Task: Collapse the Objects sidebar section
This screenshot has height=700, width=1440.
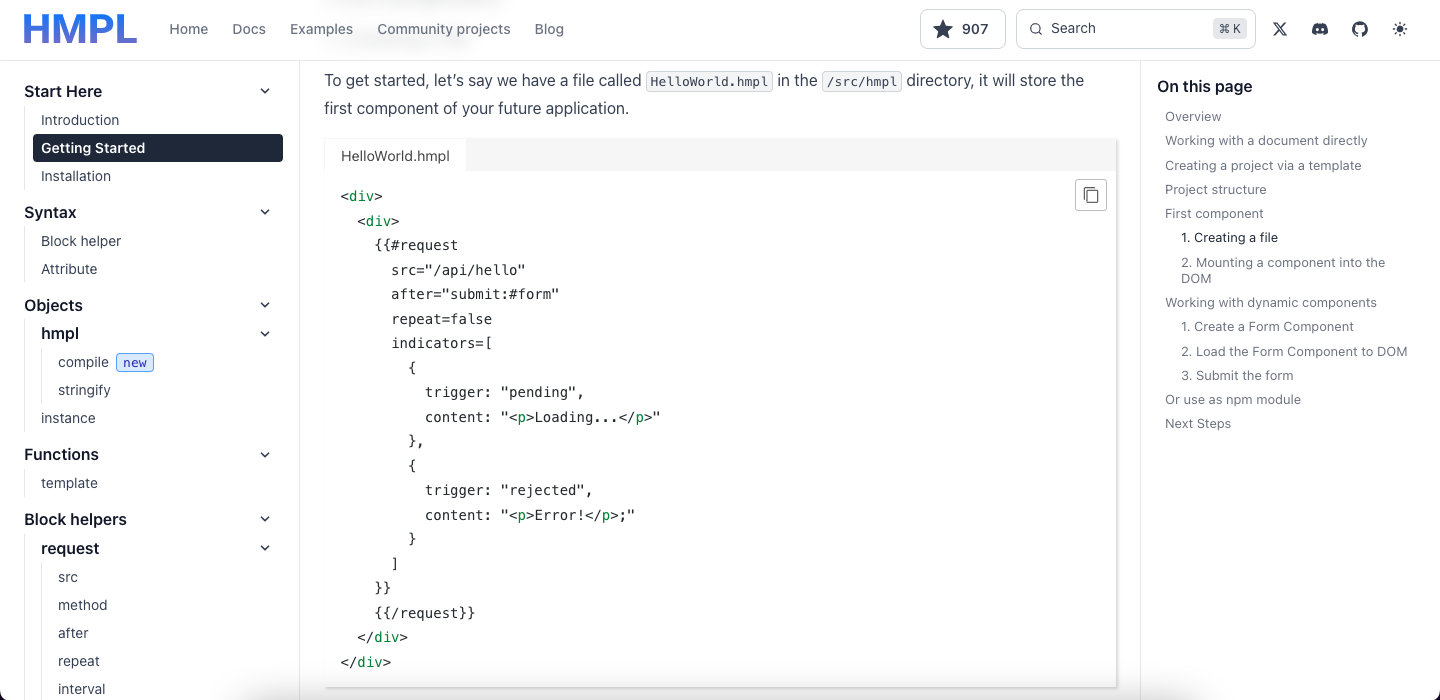Action: point(265,305)
